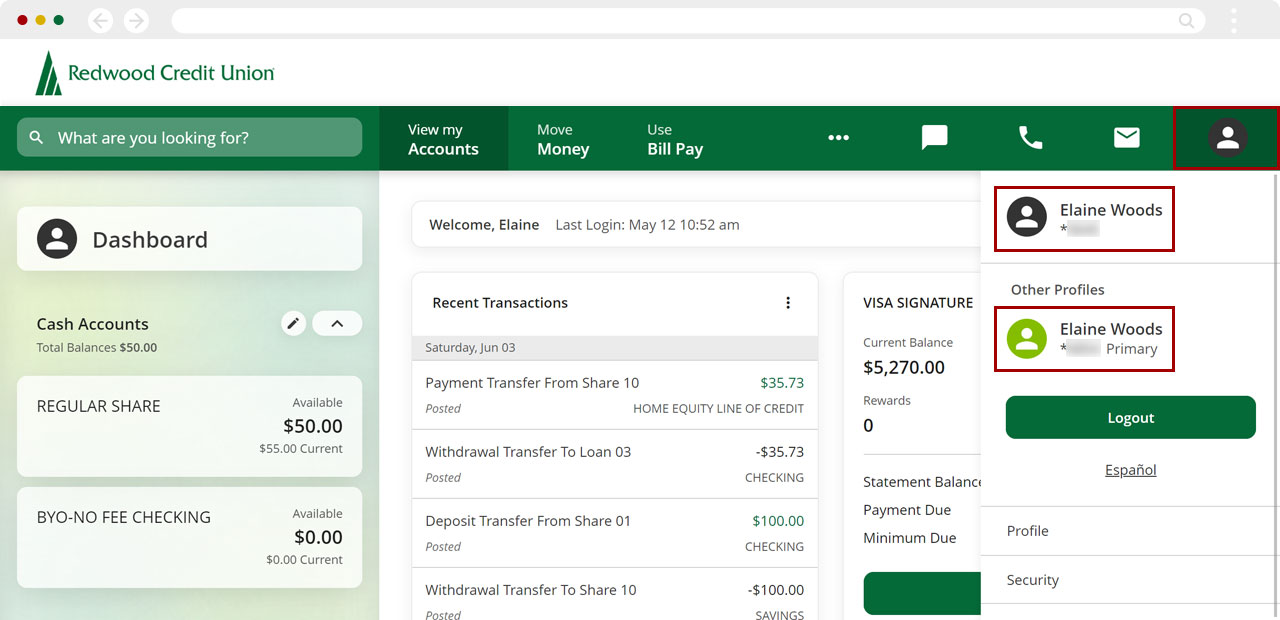Click the user profile icon in navbar
Viewport: 1280px width, 620px height.
coord(1227,138)
